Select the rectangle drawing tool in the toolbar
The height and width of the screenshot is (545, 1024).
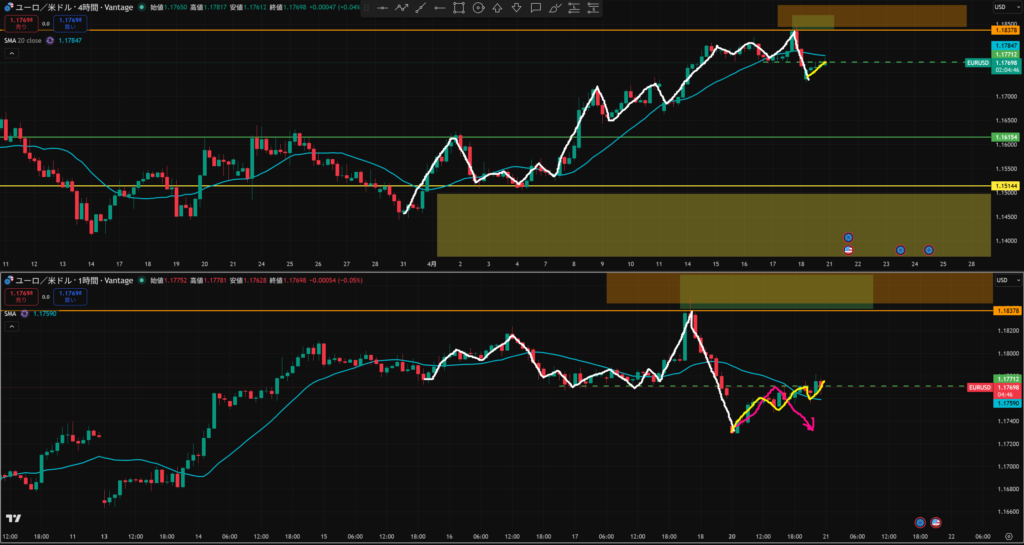coord(458,8)
